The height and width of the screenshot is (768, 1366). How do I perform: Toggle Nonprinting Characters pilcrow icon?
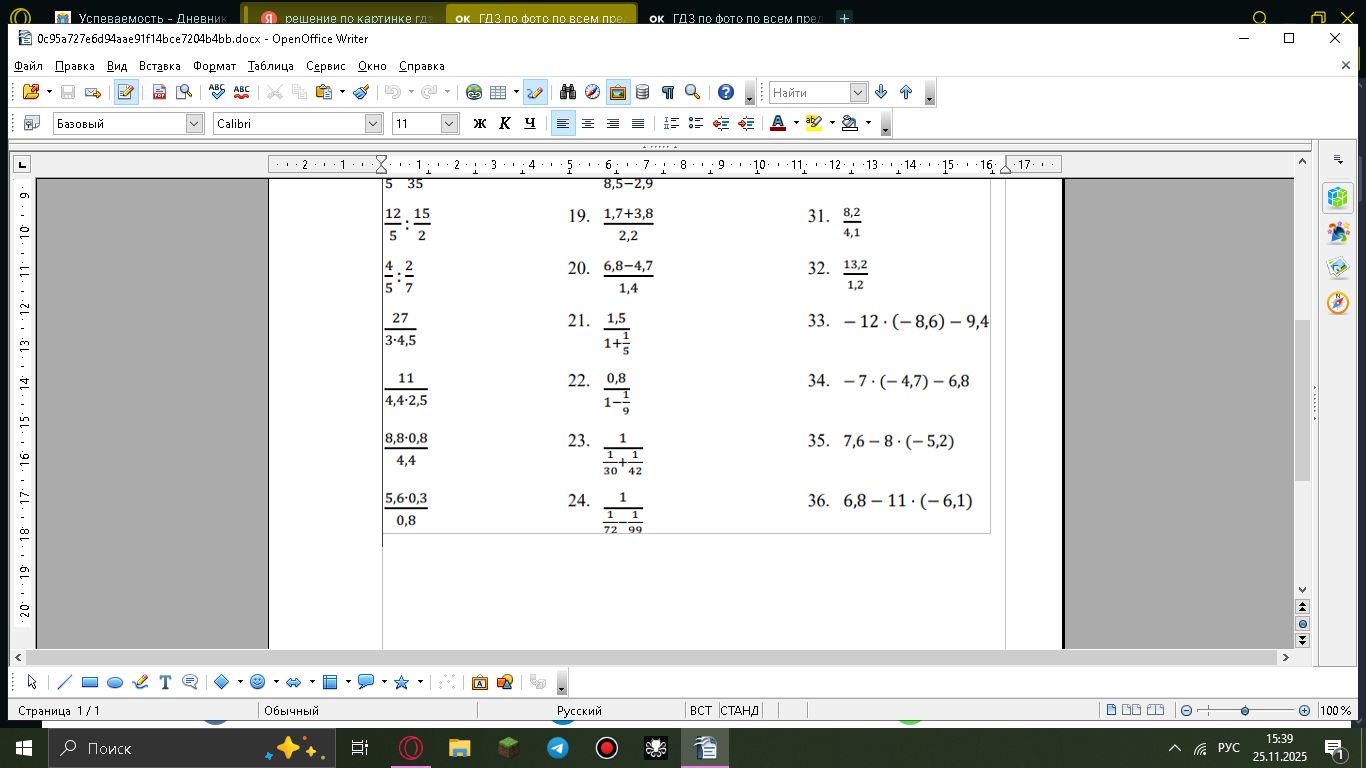click(x=668, y=92)
